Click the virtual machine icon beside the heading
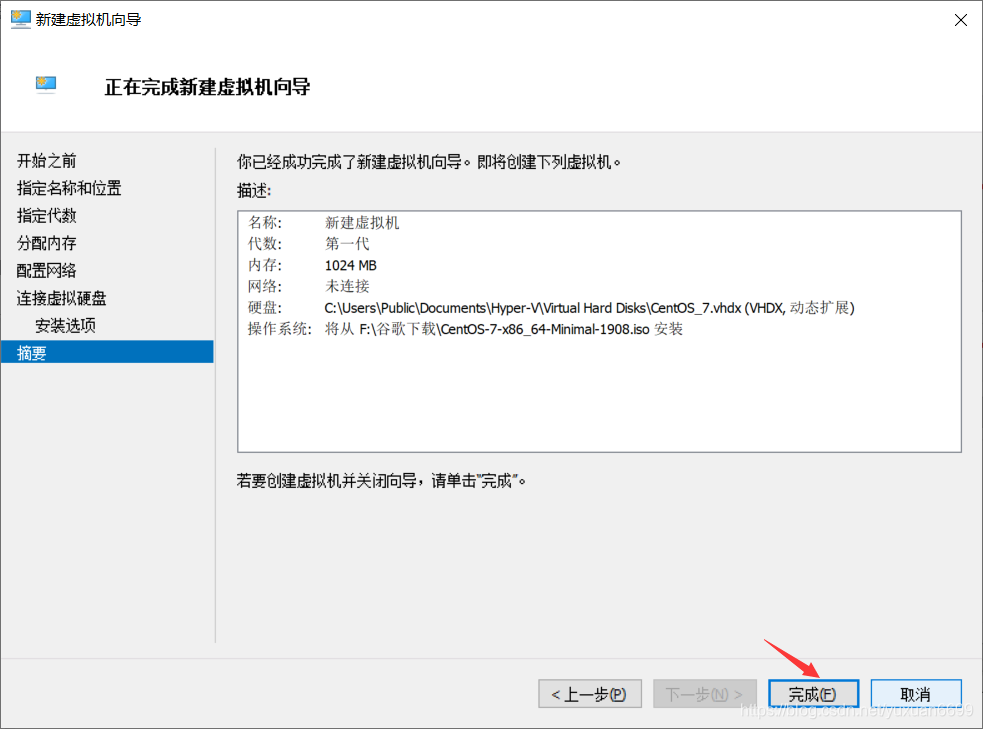This screenshot has width=983, height=729. (x=46, y=85)
